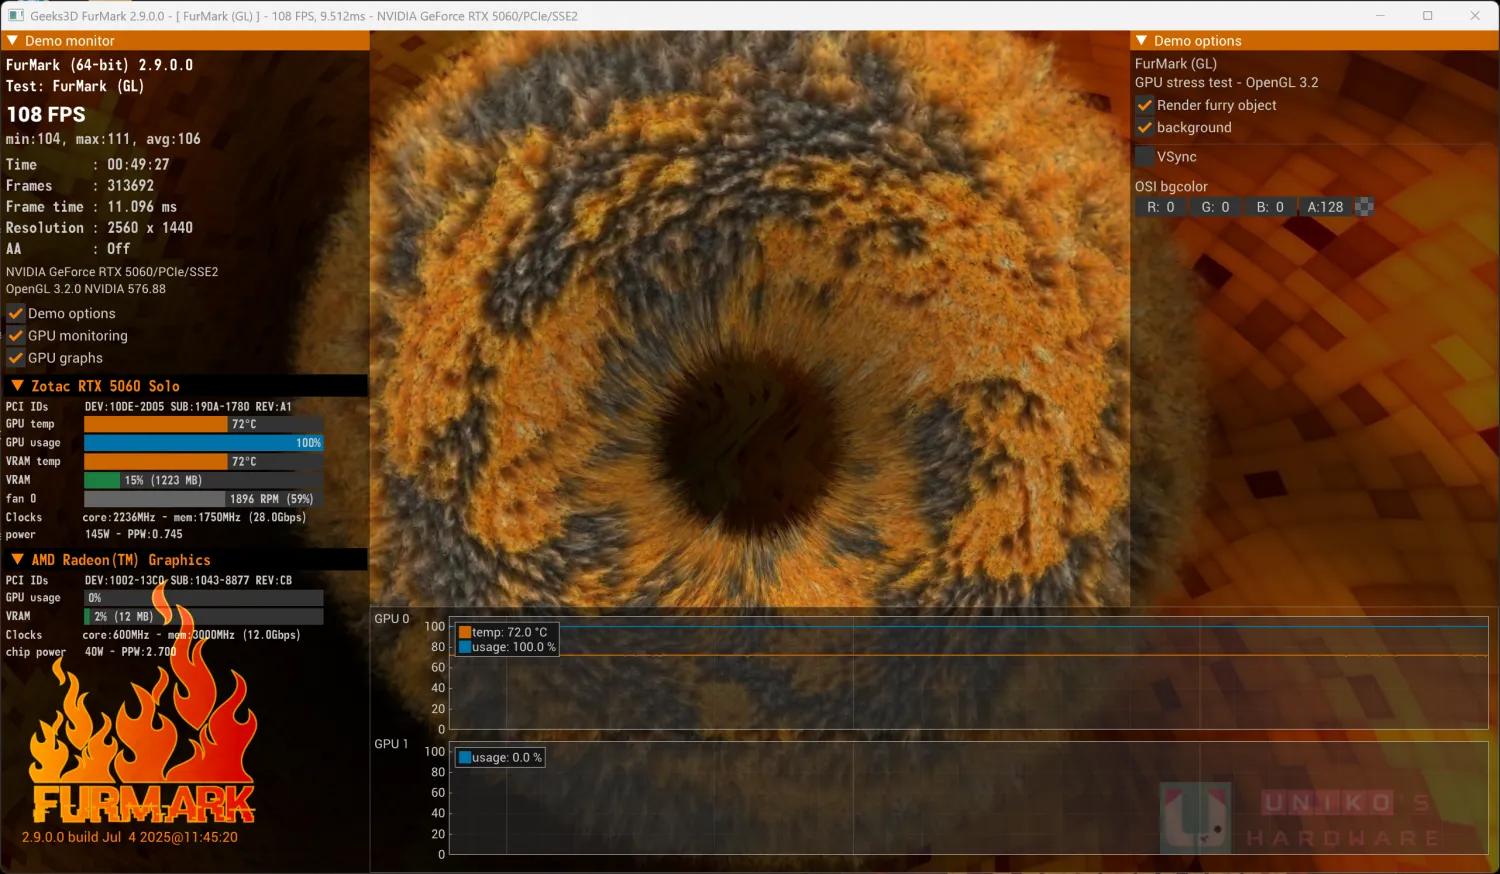1500x874 pixels.
Task: Open the OSI bgcolor color swatch
Action: pyautogui.click(x=1364, y=207)
